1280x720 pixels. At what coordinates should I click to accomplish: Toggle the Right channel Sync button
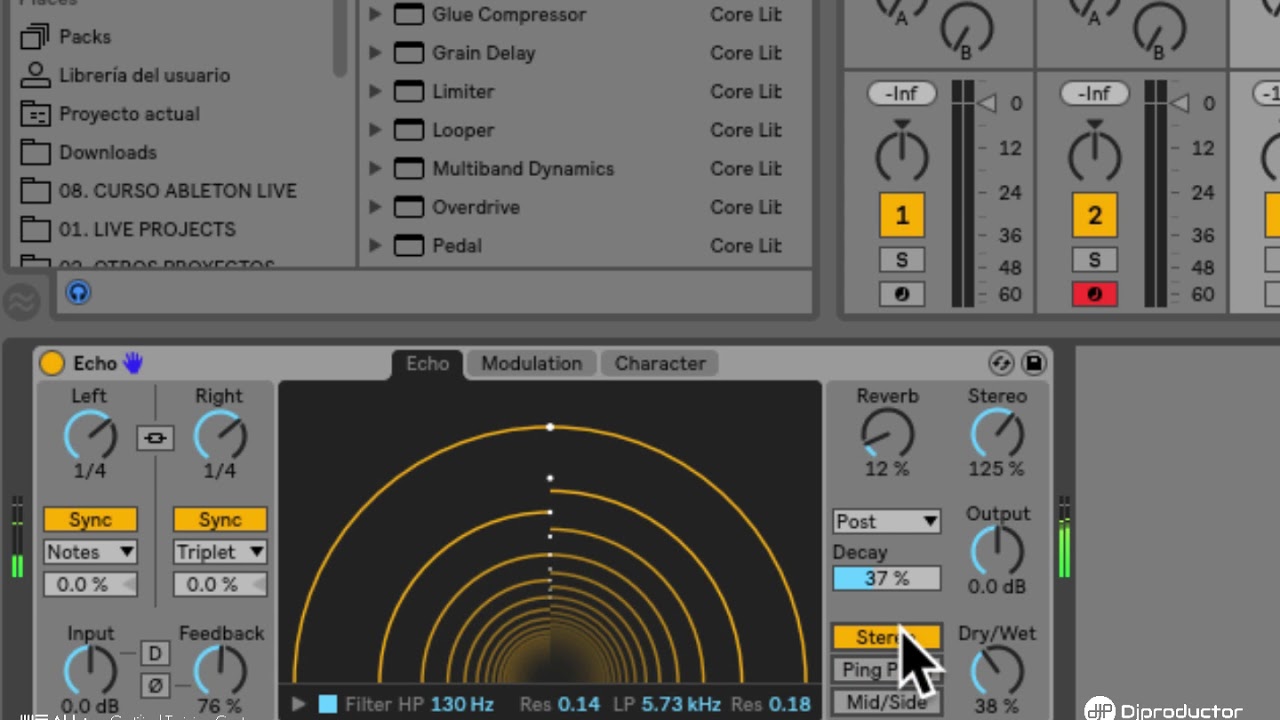pos(220,520)
